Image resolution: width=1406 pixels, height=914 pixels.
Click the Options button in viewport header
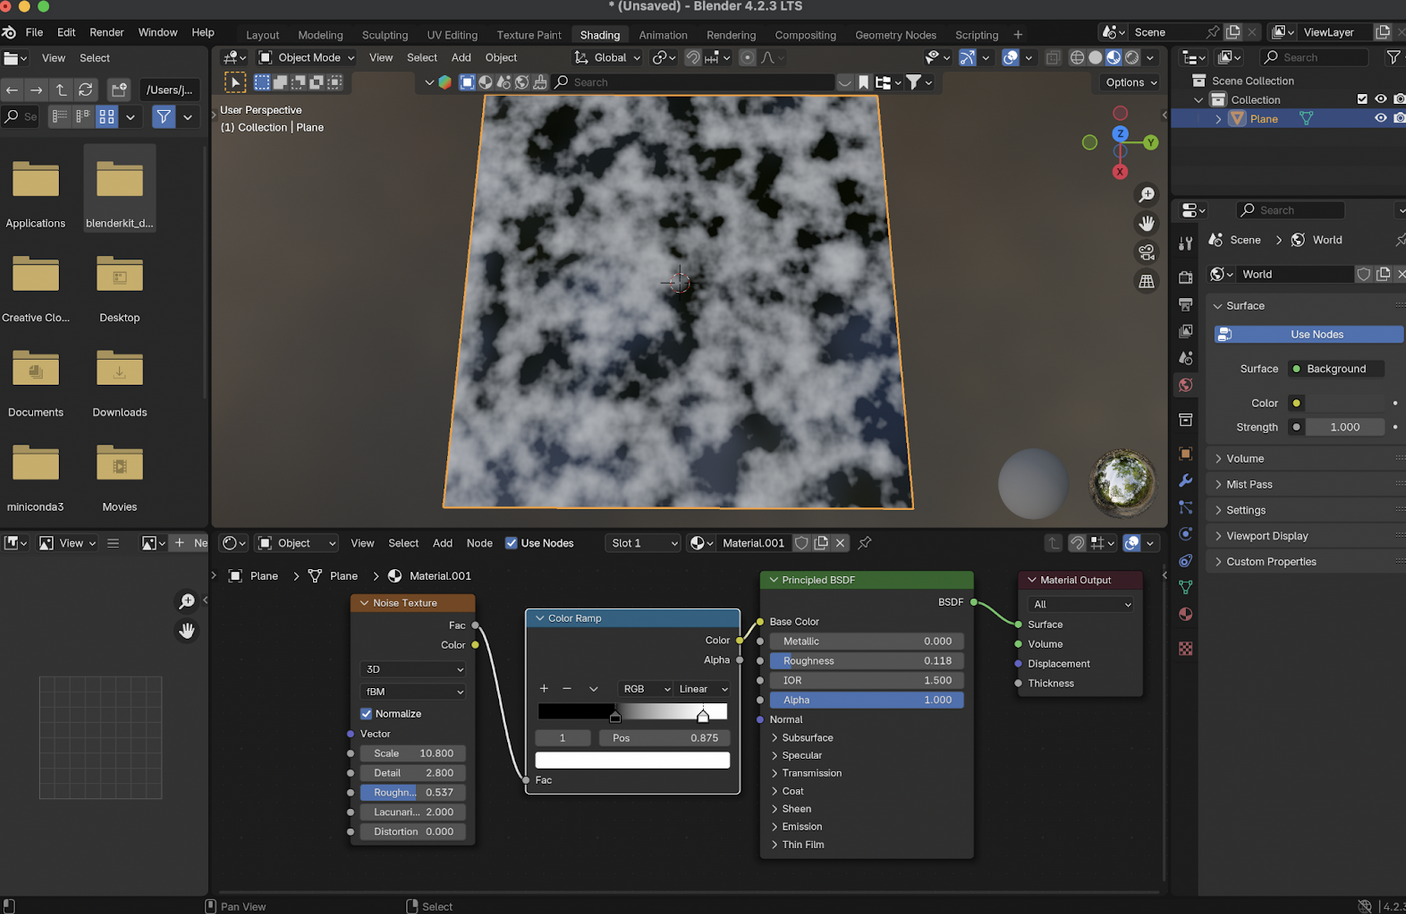pos(1131,82)
